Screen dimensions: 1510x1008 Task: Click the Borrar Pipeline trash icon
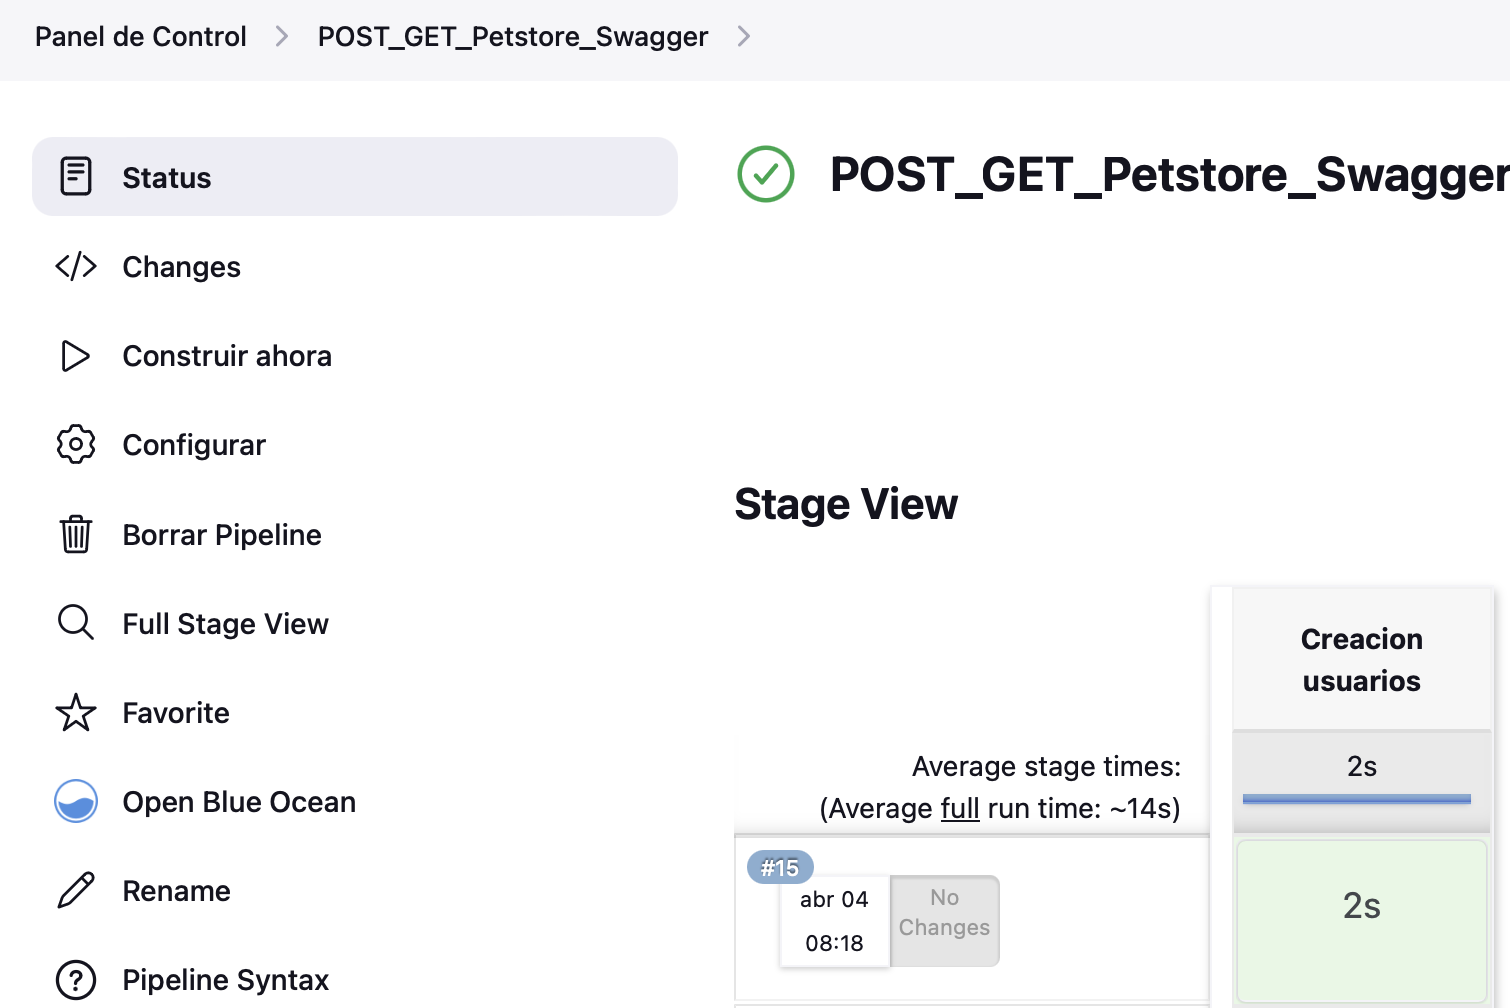76,534
